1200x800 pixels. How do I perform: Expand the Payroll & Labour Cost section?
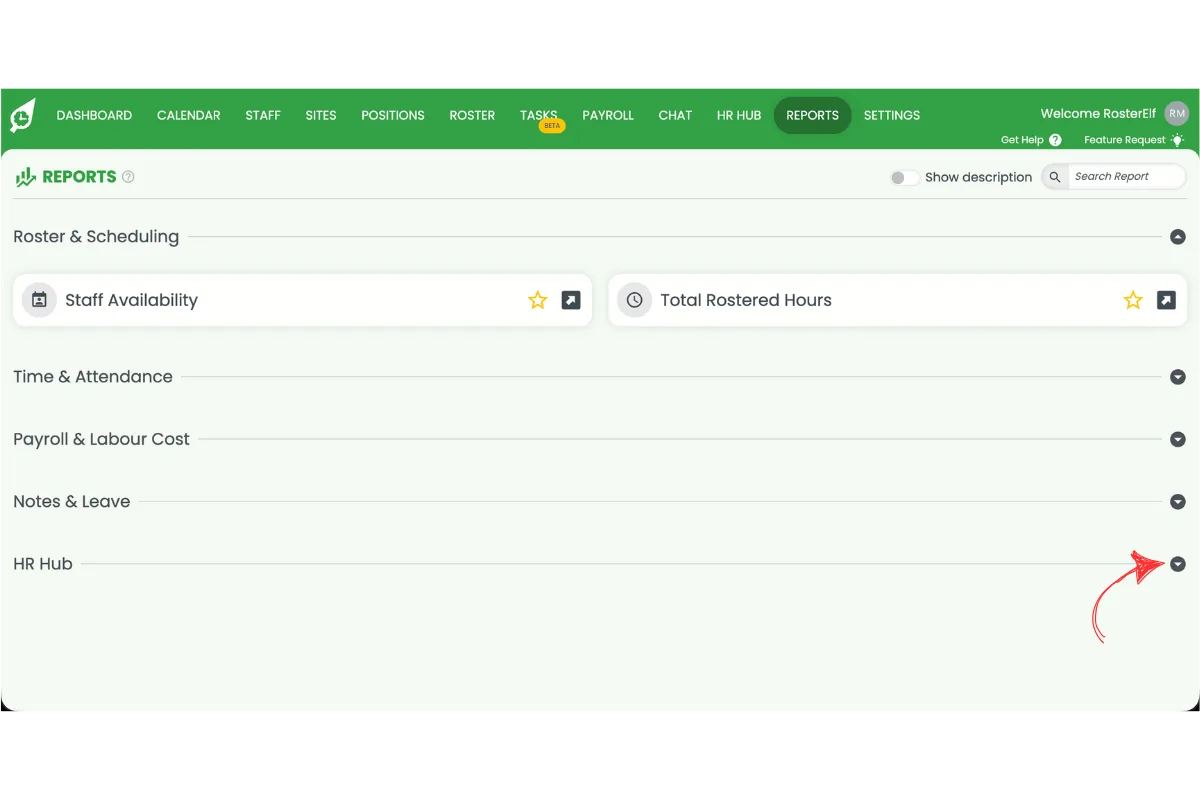(x=1178, y=439)
